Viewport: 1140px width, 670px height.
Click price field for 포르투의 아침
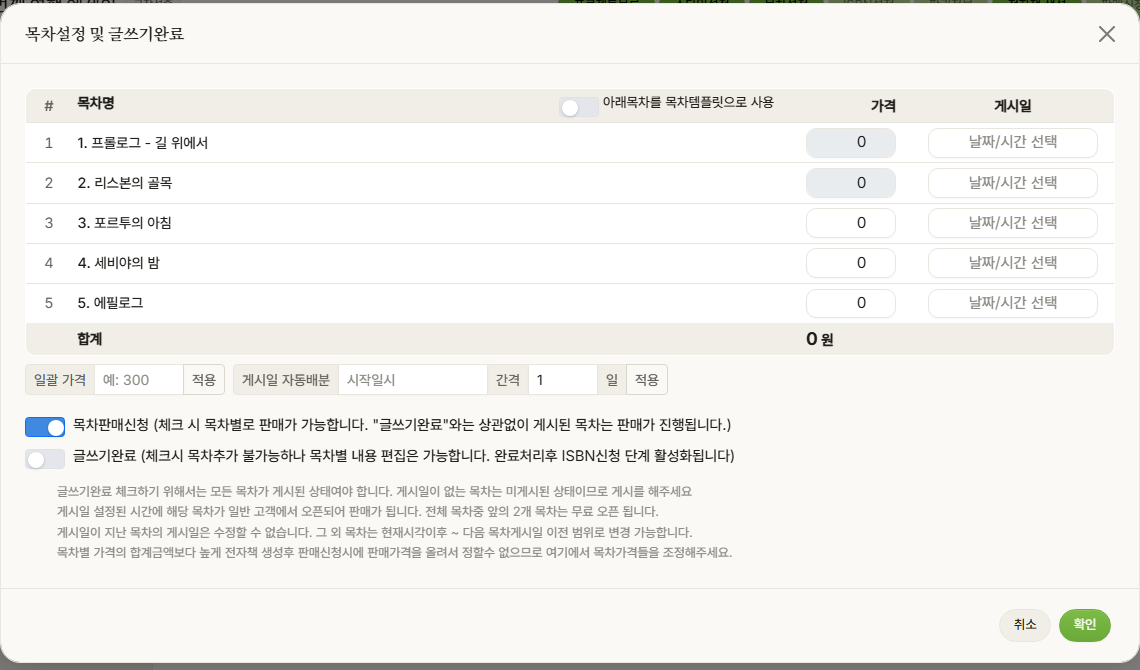[851, 223]
